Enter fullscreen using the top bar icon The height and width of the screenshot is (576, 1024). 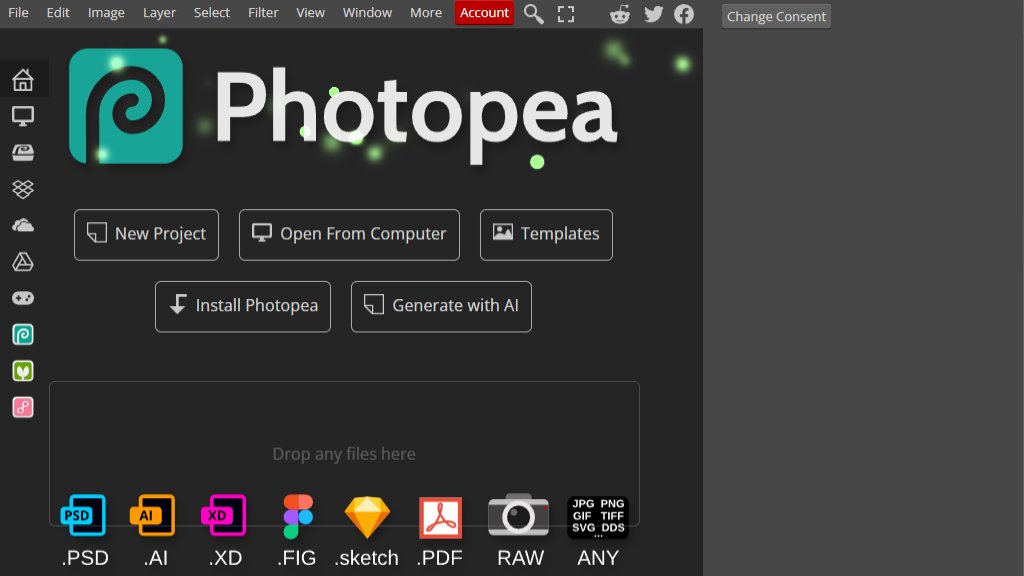565,14
